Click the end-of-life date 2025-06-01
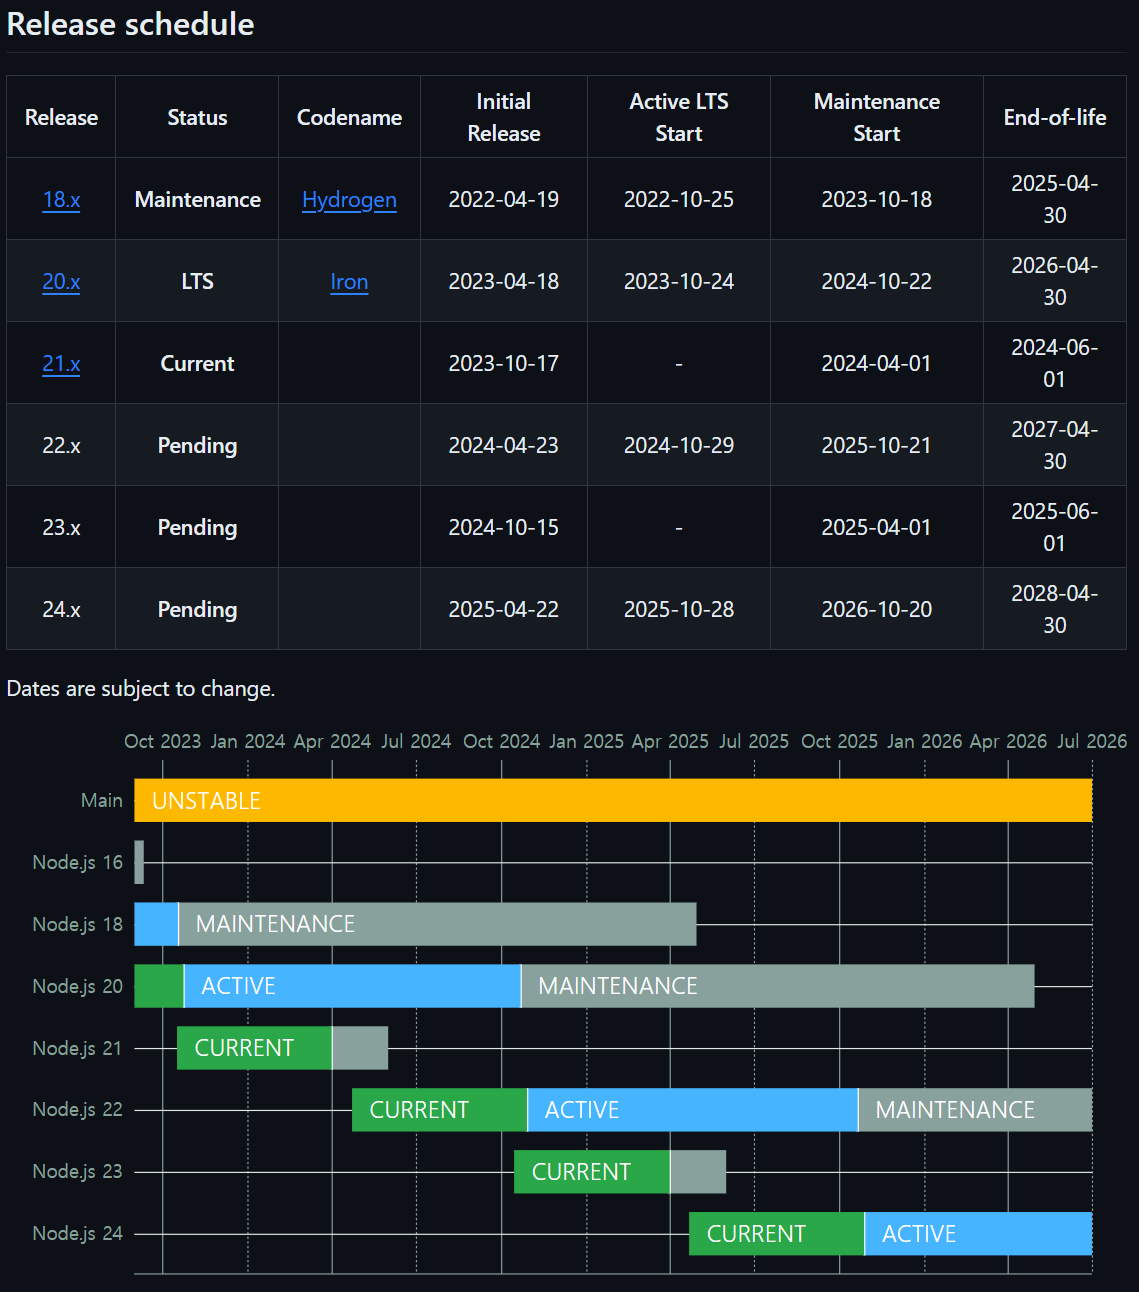 point(1055,527)
